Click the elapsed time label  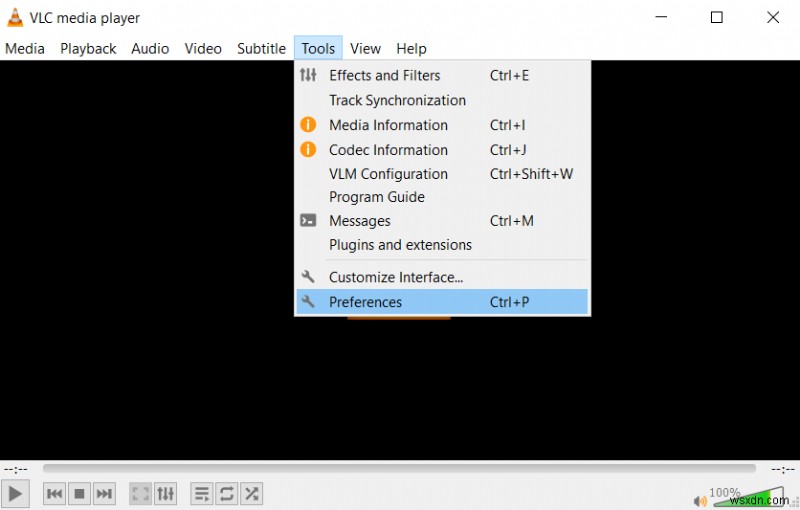pos(15,469)
